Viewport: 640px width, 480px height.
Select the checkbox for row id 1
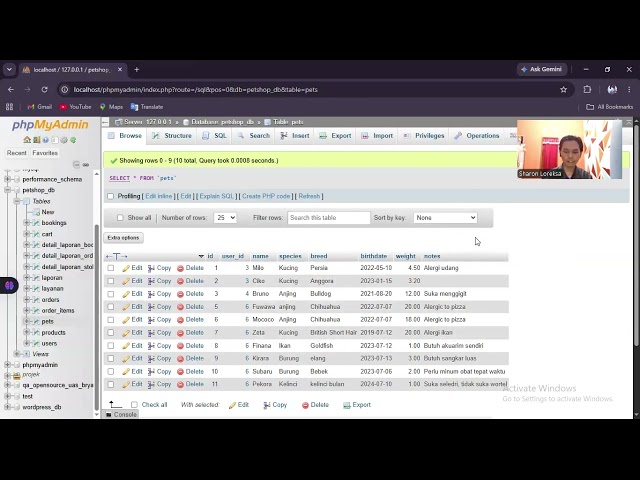point(111,268)
